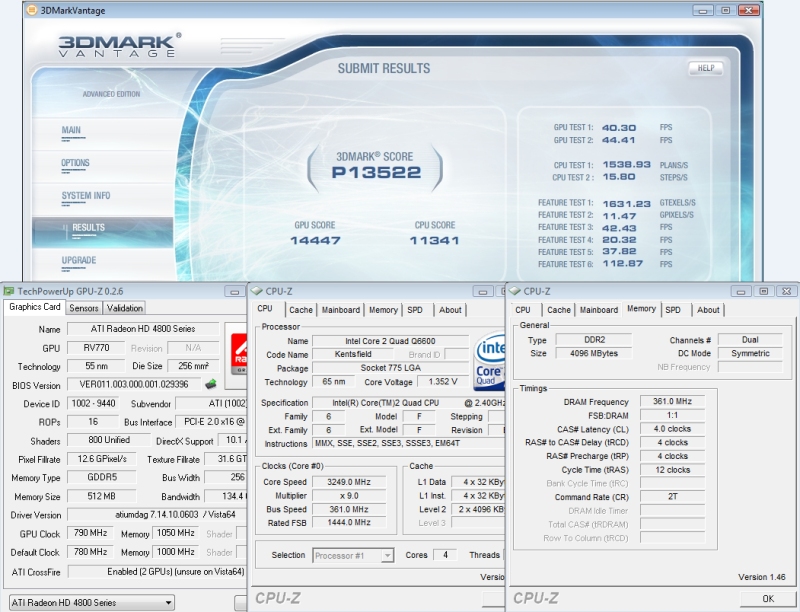The width and height of the screenshot is (800, 612).
Task: Select About tab in middle CPU-Z window
Action: click(x=450, y=310)
